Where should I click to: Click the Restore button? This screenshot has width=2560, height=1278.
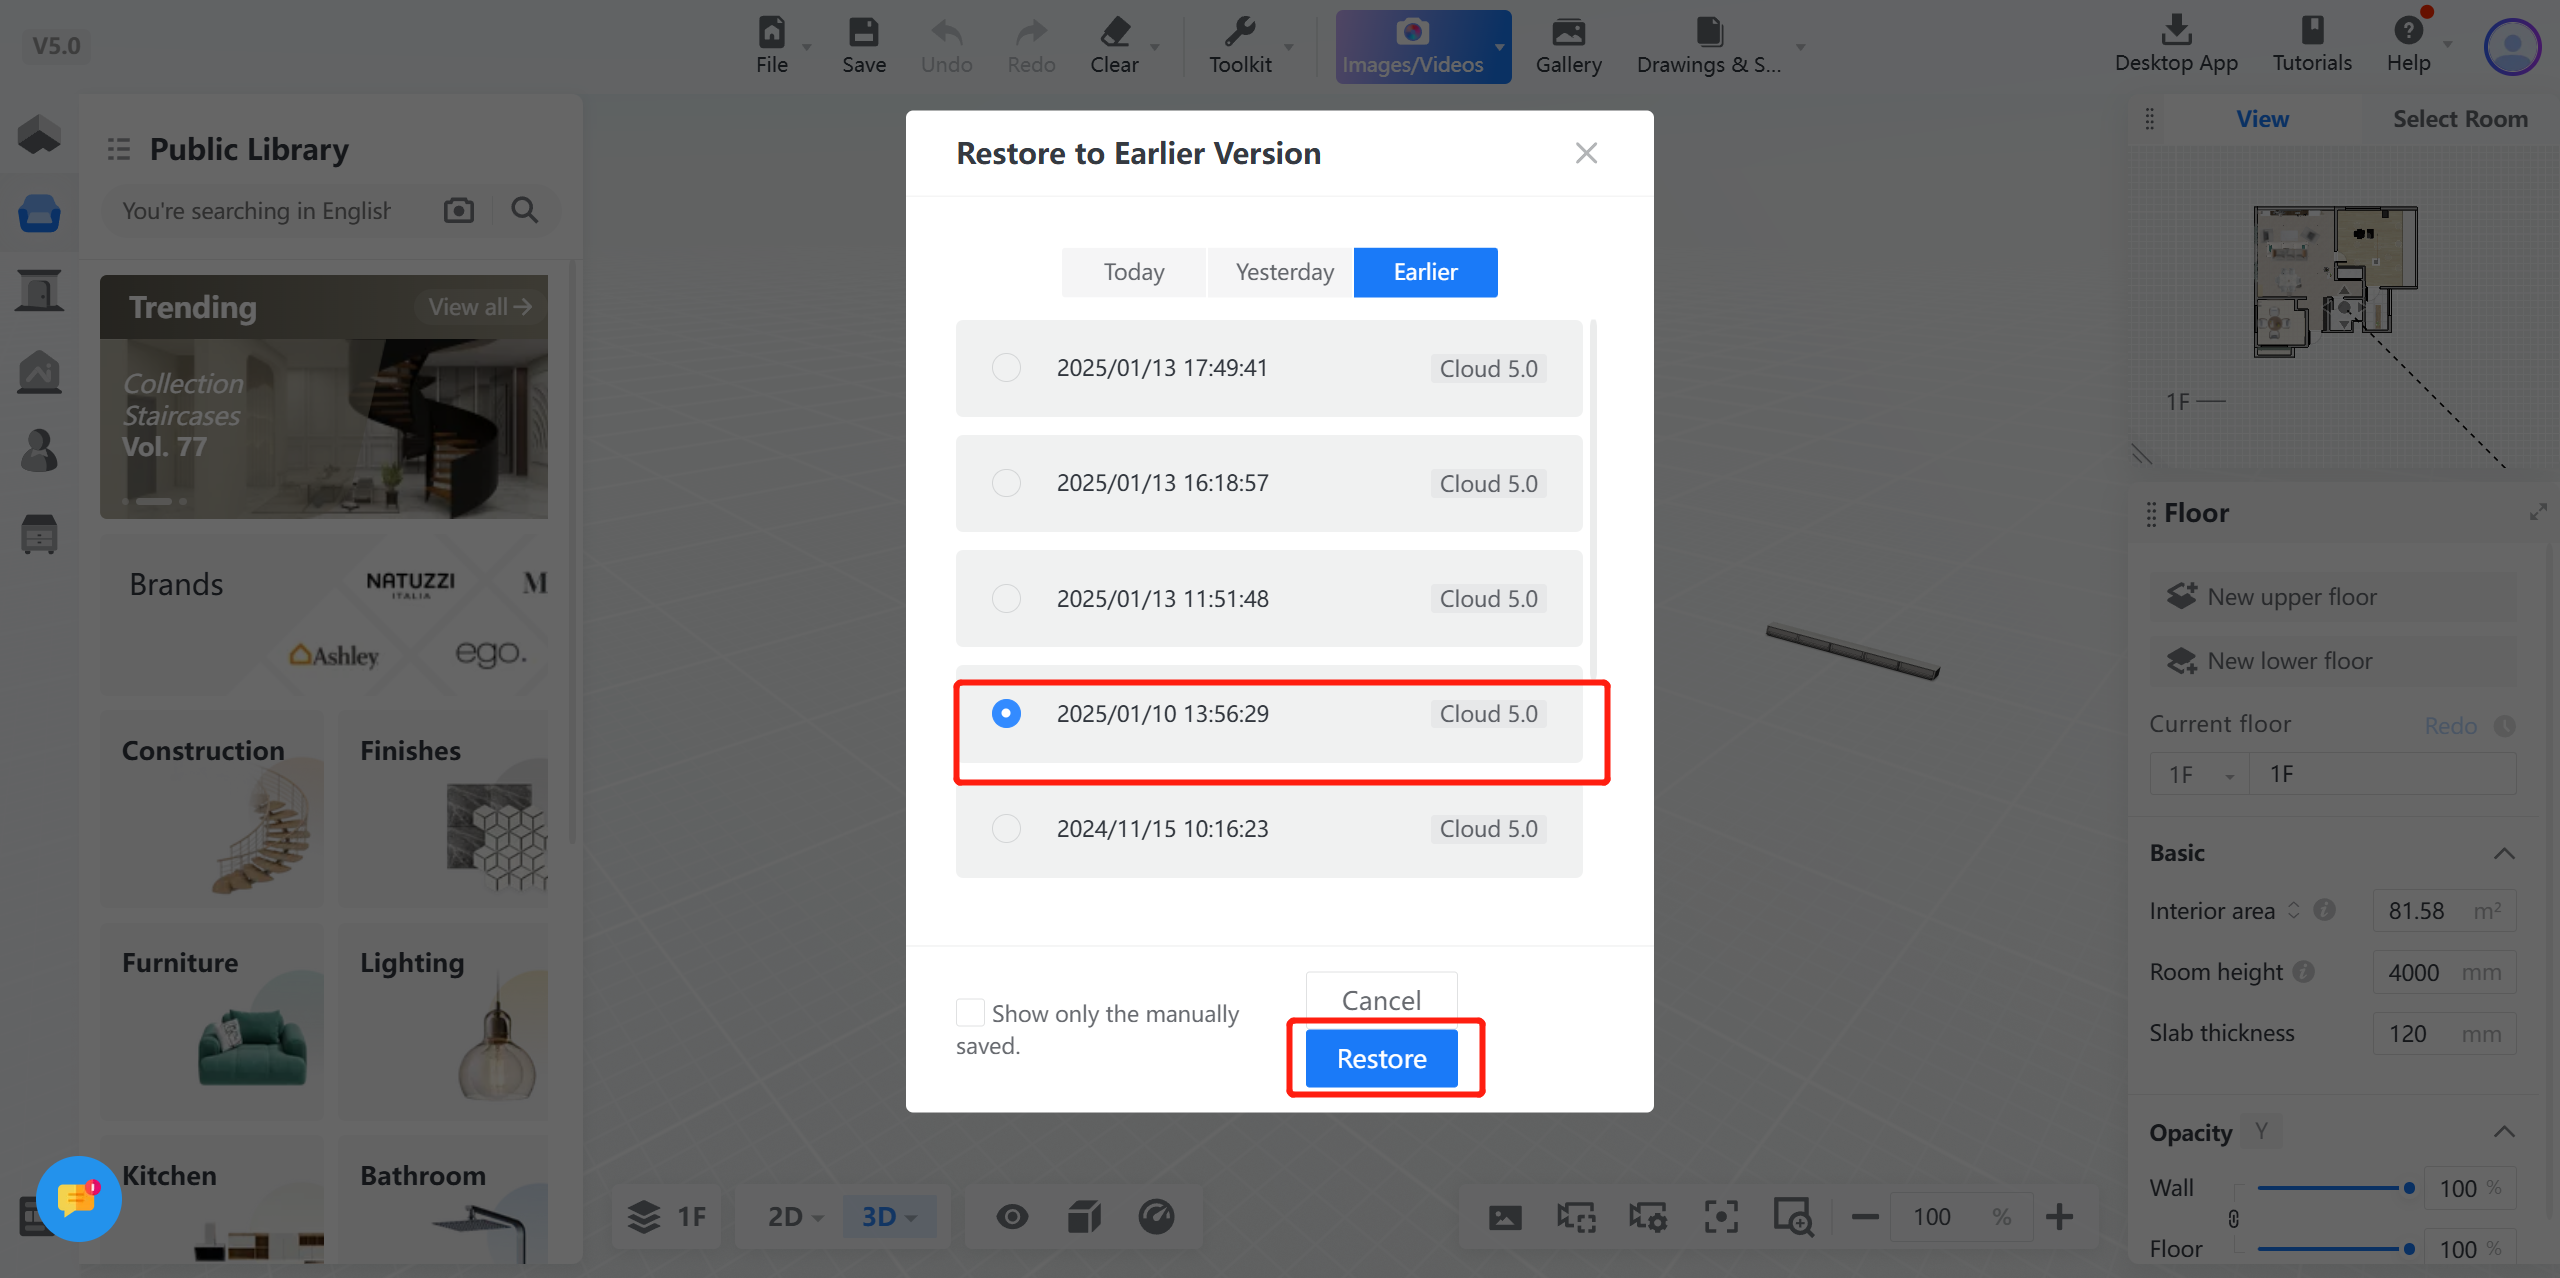click(x=1381, y=1058)
